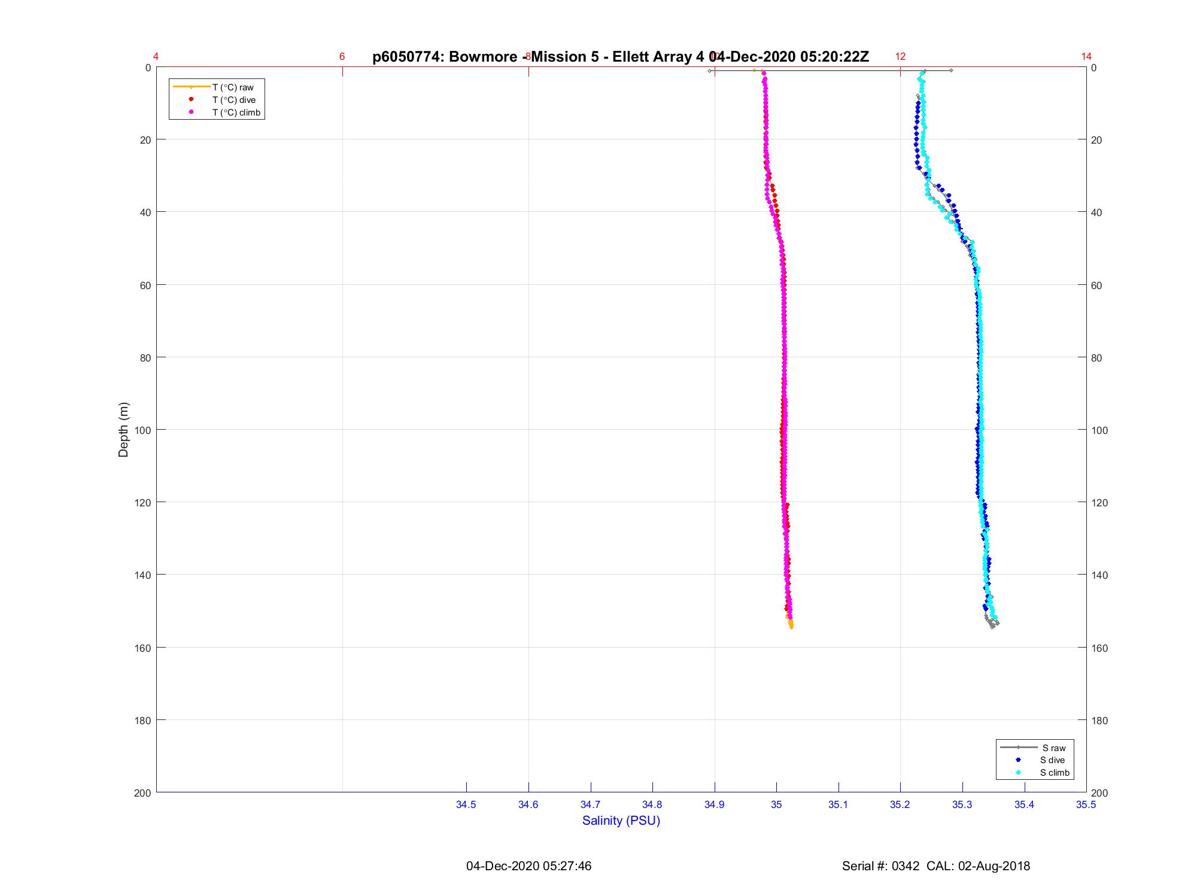The height and width of the screenshot is (891, 1200).
Task: Click depth tick '140' on left axis
Action: click(x=143, y=575)
